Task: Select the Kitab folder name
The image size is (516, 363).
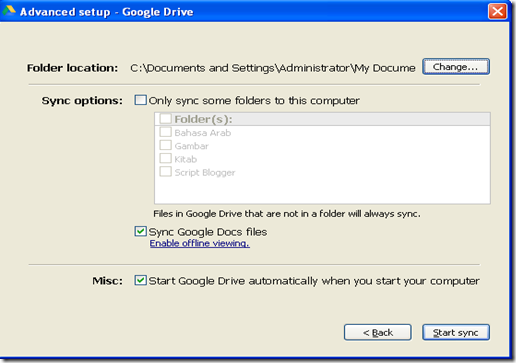Action: pos(186,159)
